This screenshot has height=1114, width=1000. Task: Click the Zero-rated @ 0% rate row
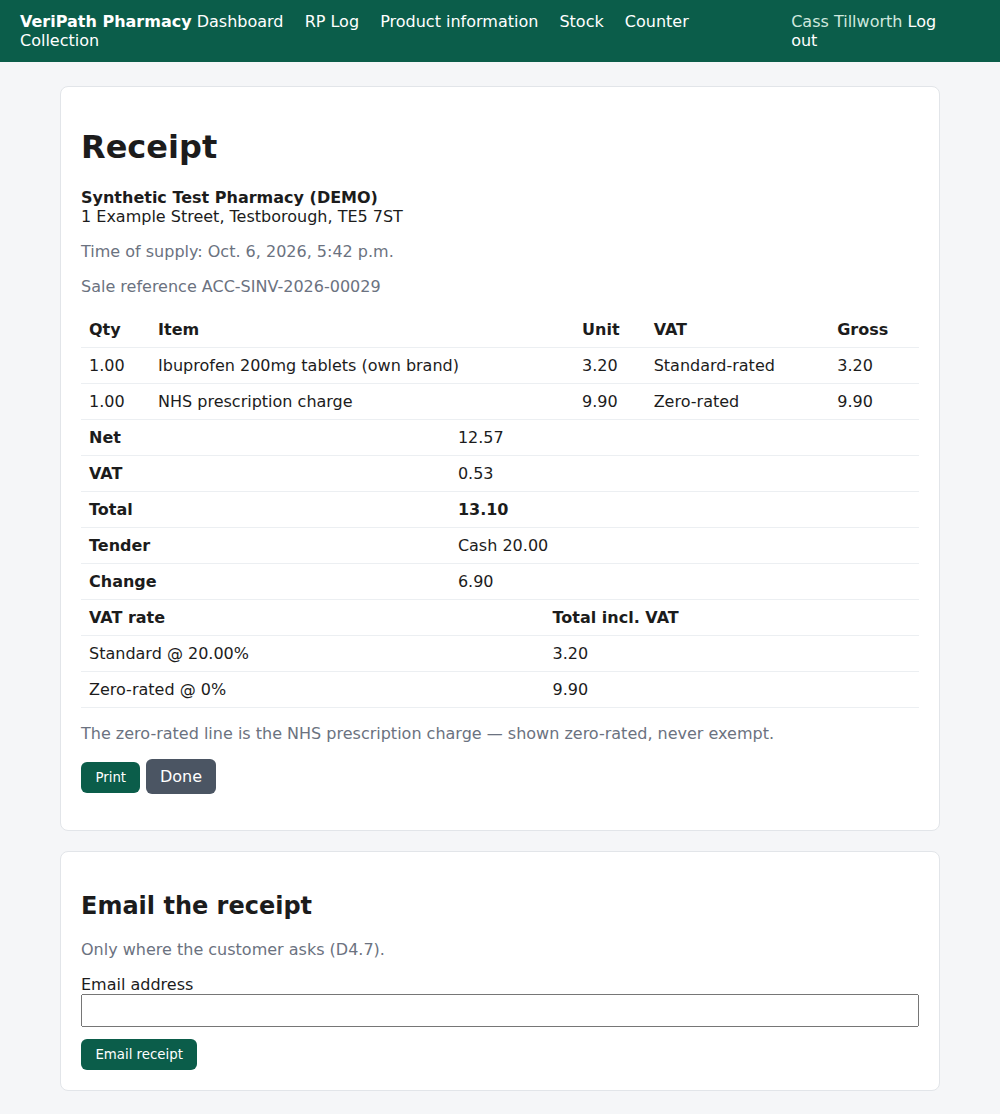(500, 689)
